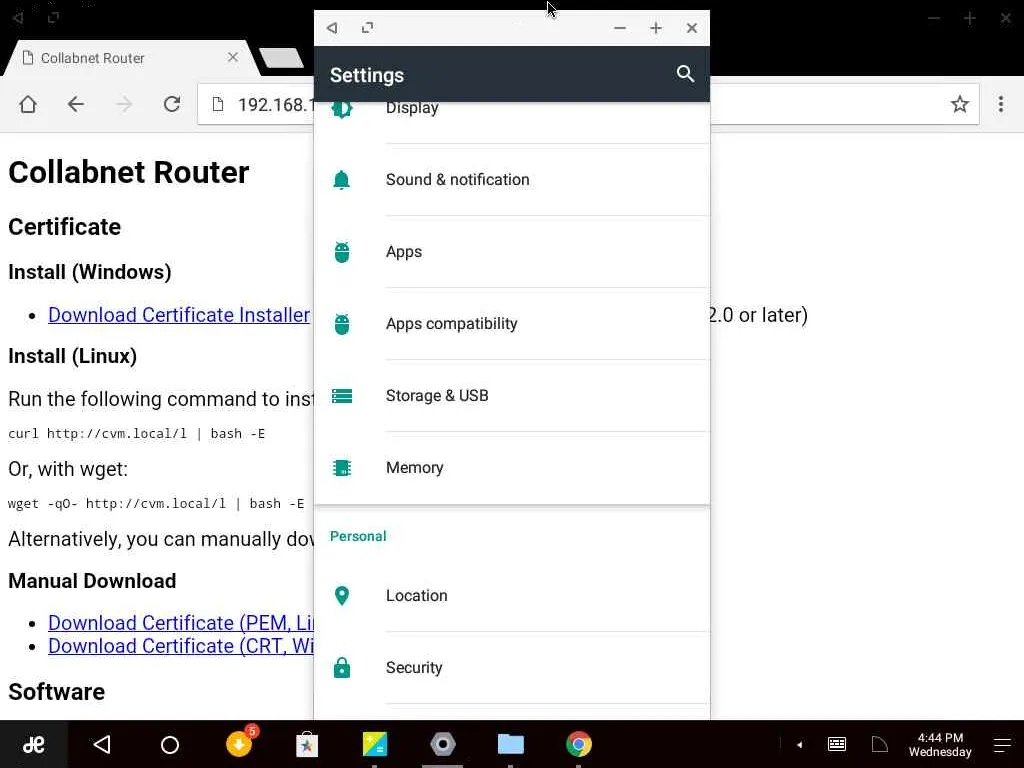
Task: Open a new browser tab
Action: (x=281, y=58)
